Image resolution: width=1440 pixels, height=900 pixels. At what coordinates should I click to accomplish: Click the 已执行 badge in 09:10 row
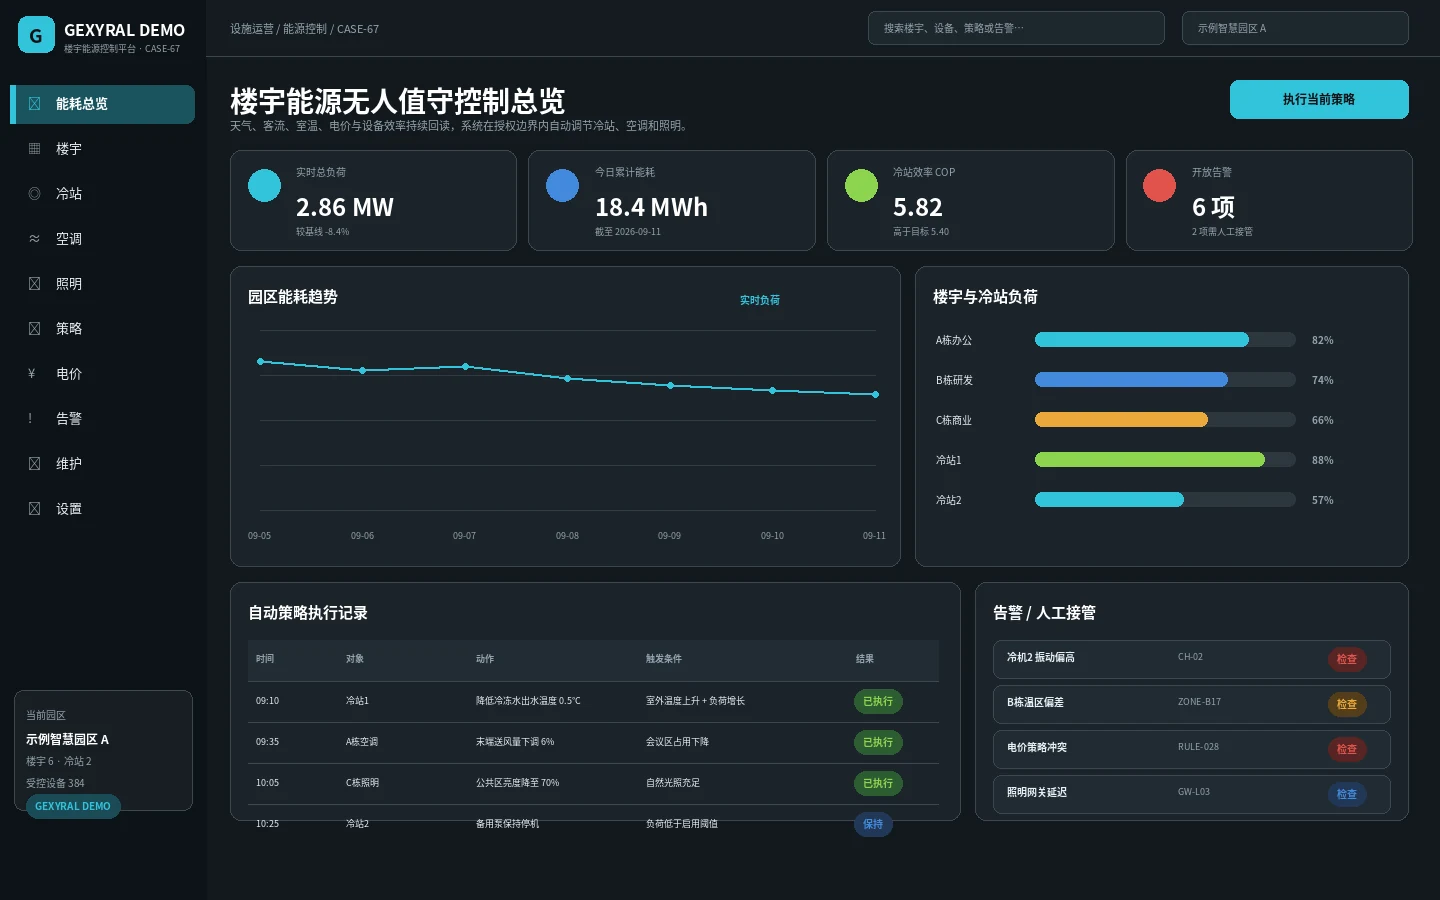tap(878, 701)
